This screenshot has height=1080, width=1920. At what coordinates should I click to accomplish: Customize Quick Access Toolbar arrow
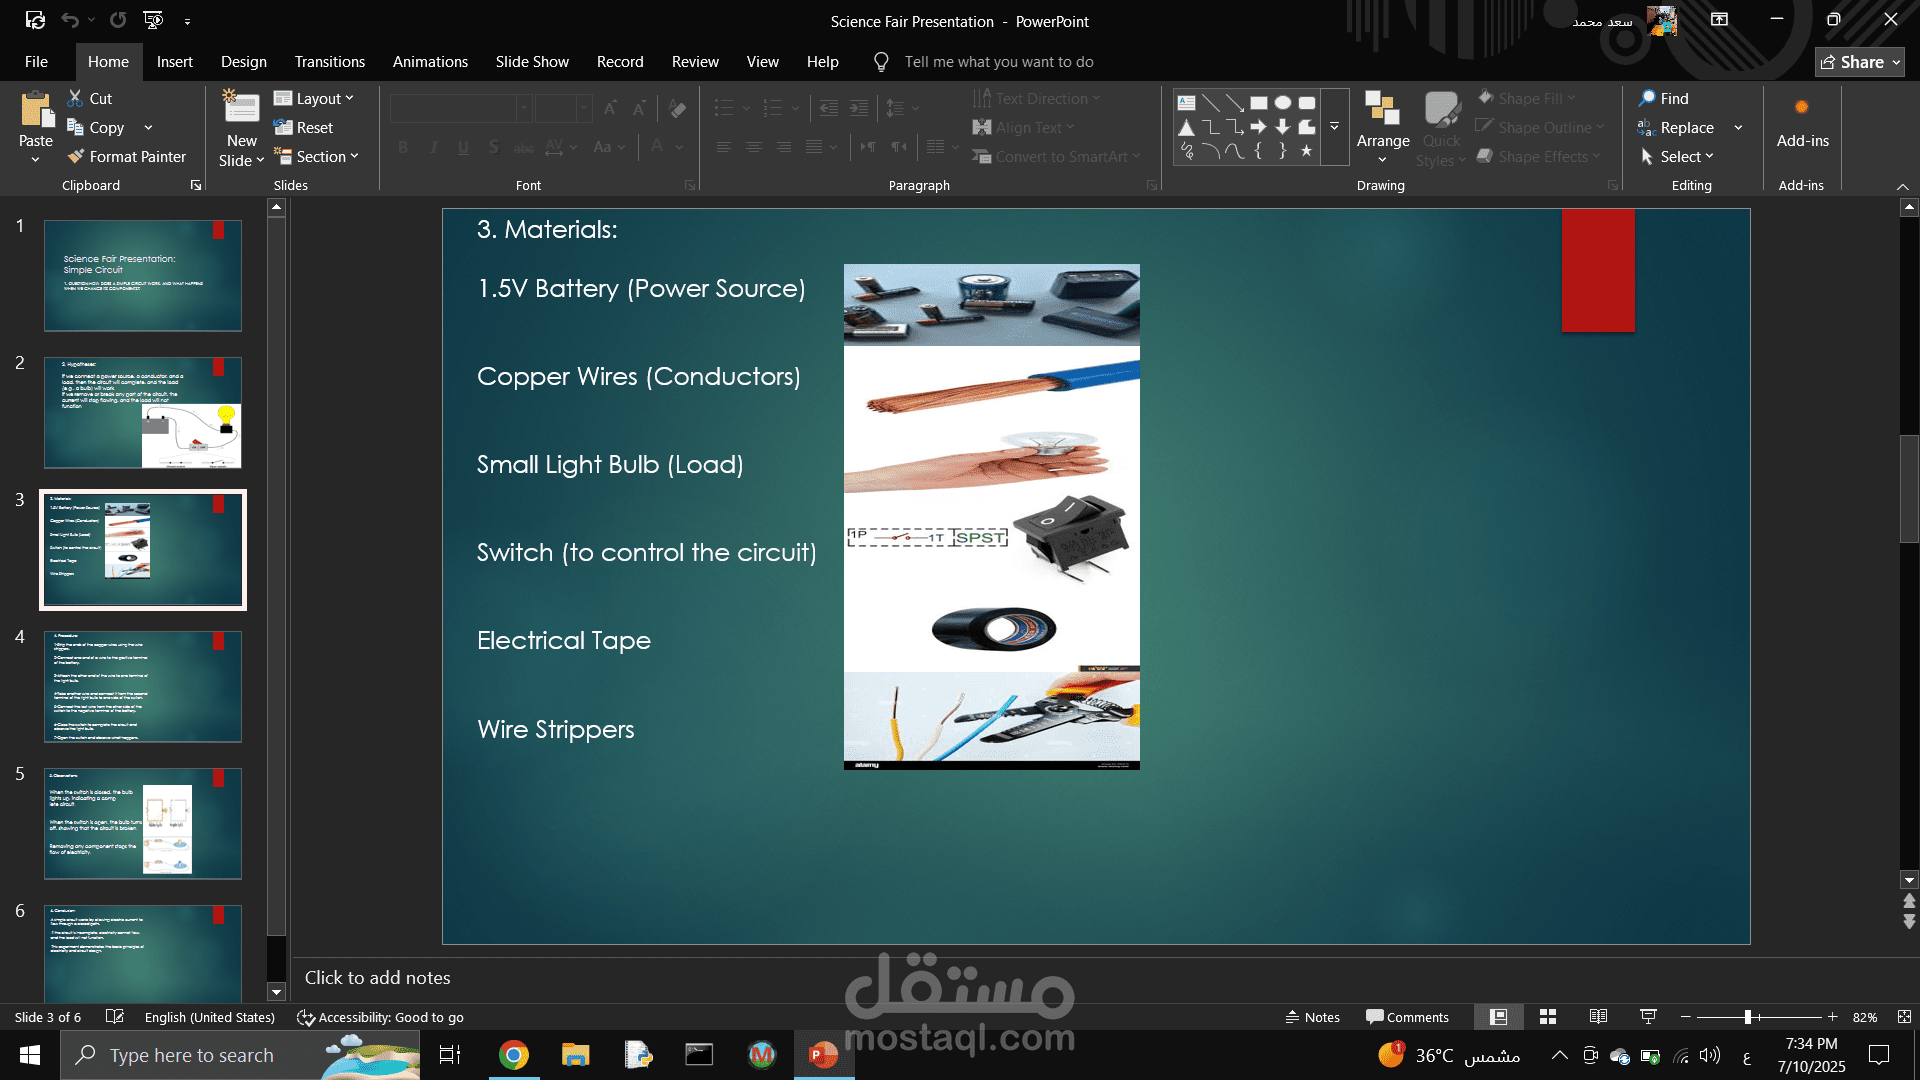pos(187,20)
